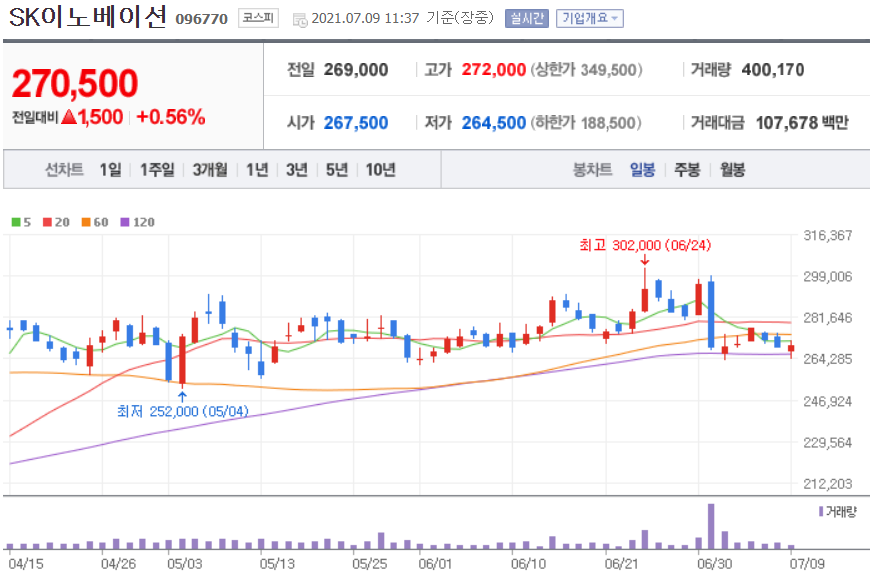Image resolution: width=870 pixels, height=578 pixels.
Task: Click the 최고 302,000 (06/24) annotation
Action: pos(645,245)
